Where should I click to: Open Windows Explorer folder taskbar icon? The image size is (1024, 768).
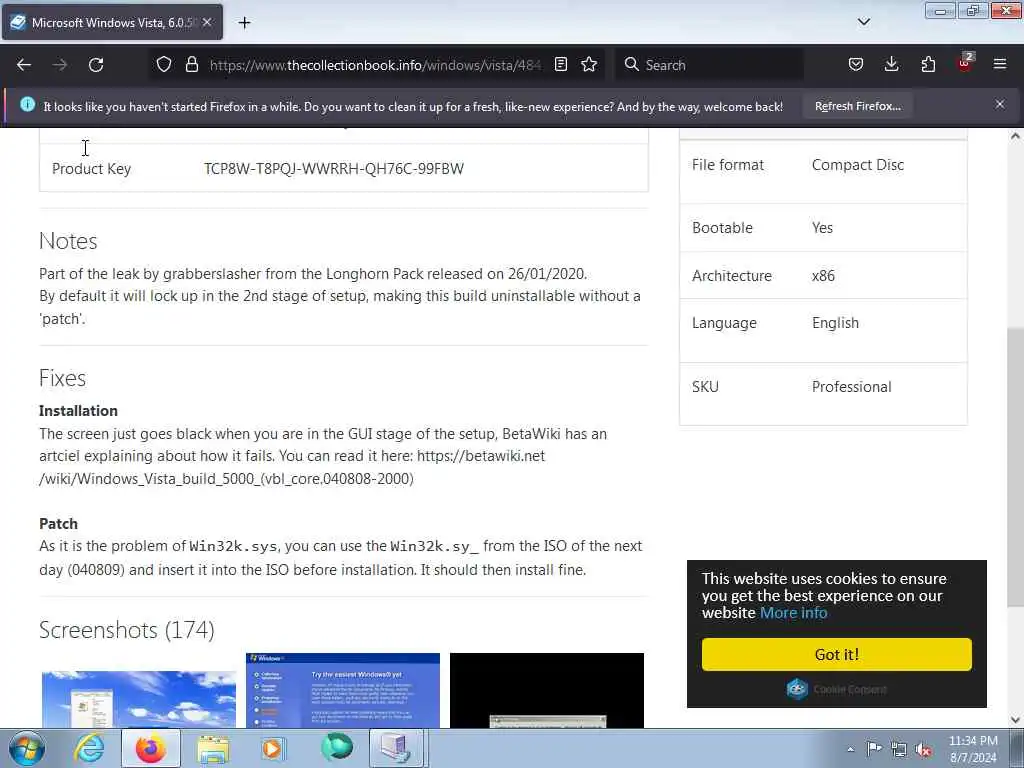(x=213, y=749)
